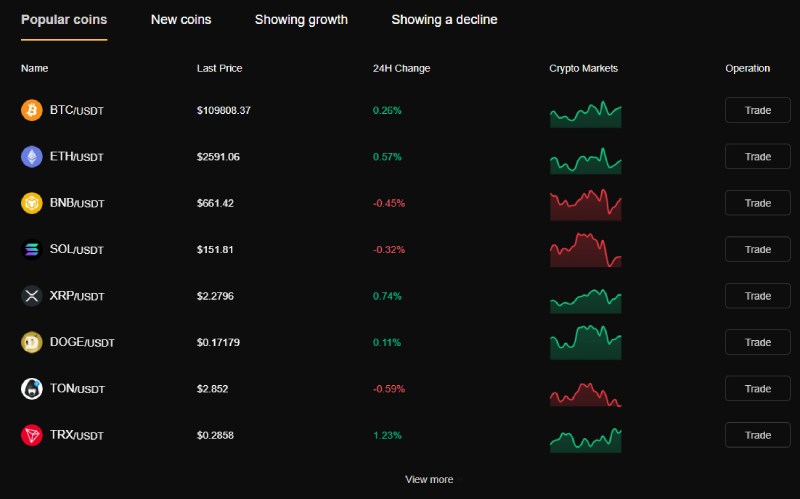Click the DOGE/USDT pair name
Screen dimensions: 800x499
82,342
